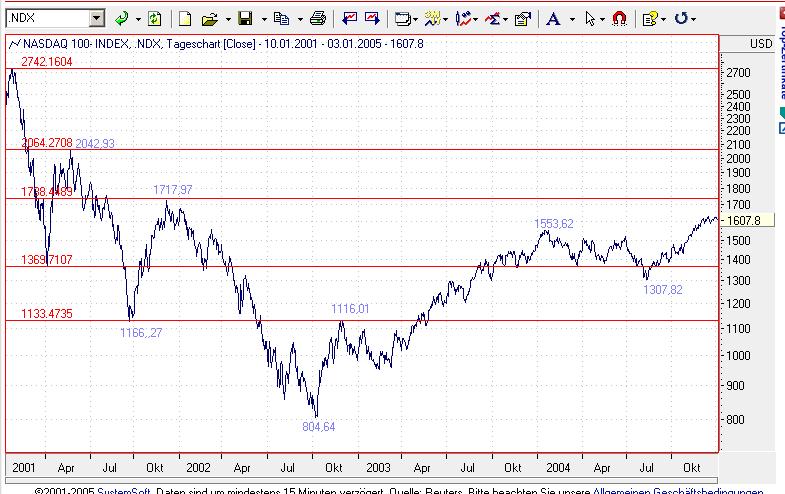Go to the previous chart (left arrow)
The image size is (785, 494).
(x=349, y=19)
